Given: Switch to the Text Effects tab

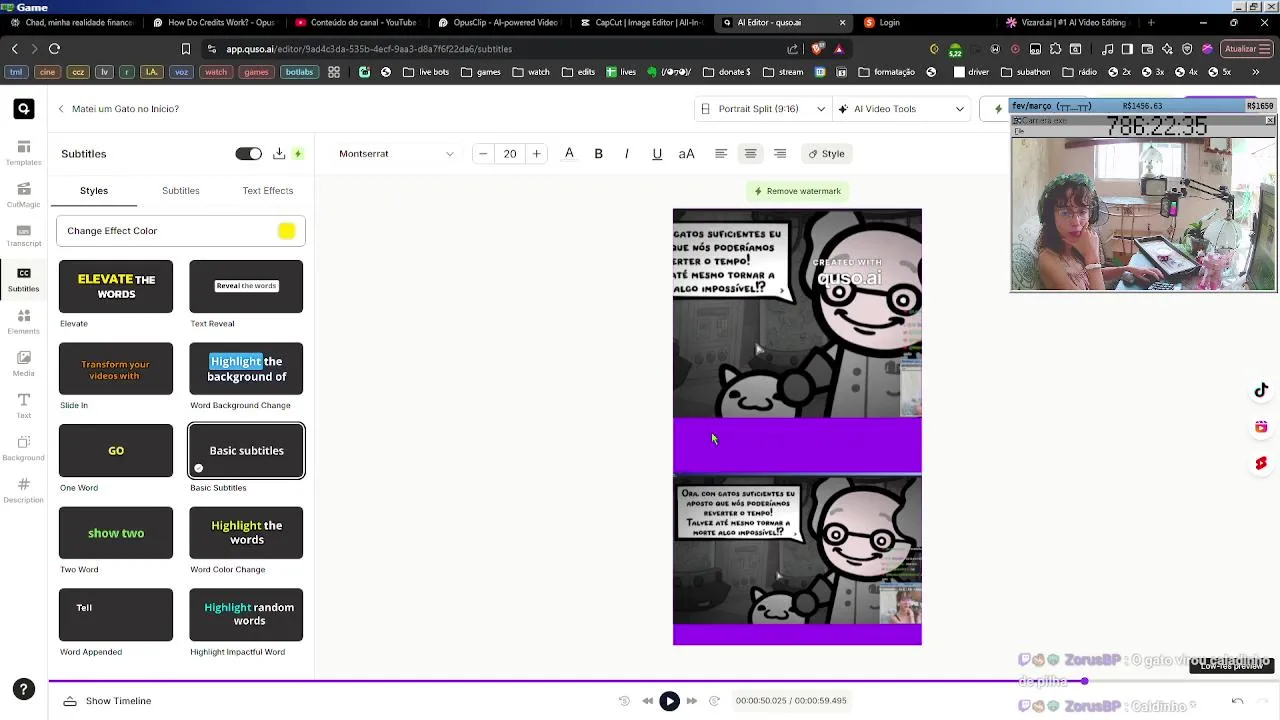Looking at the screenshot, I should 268,190.
